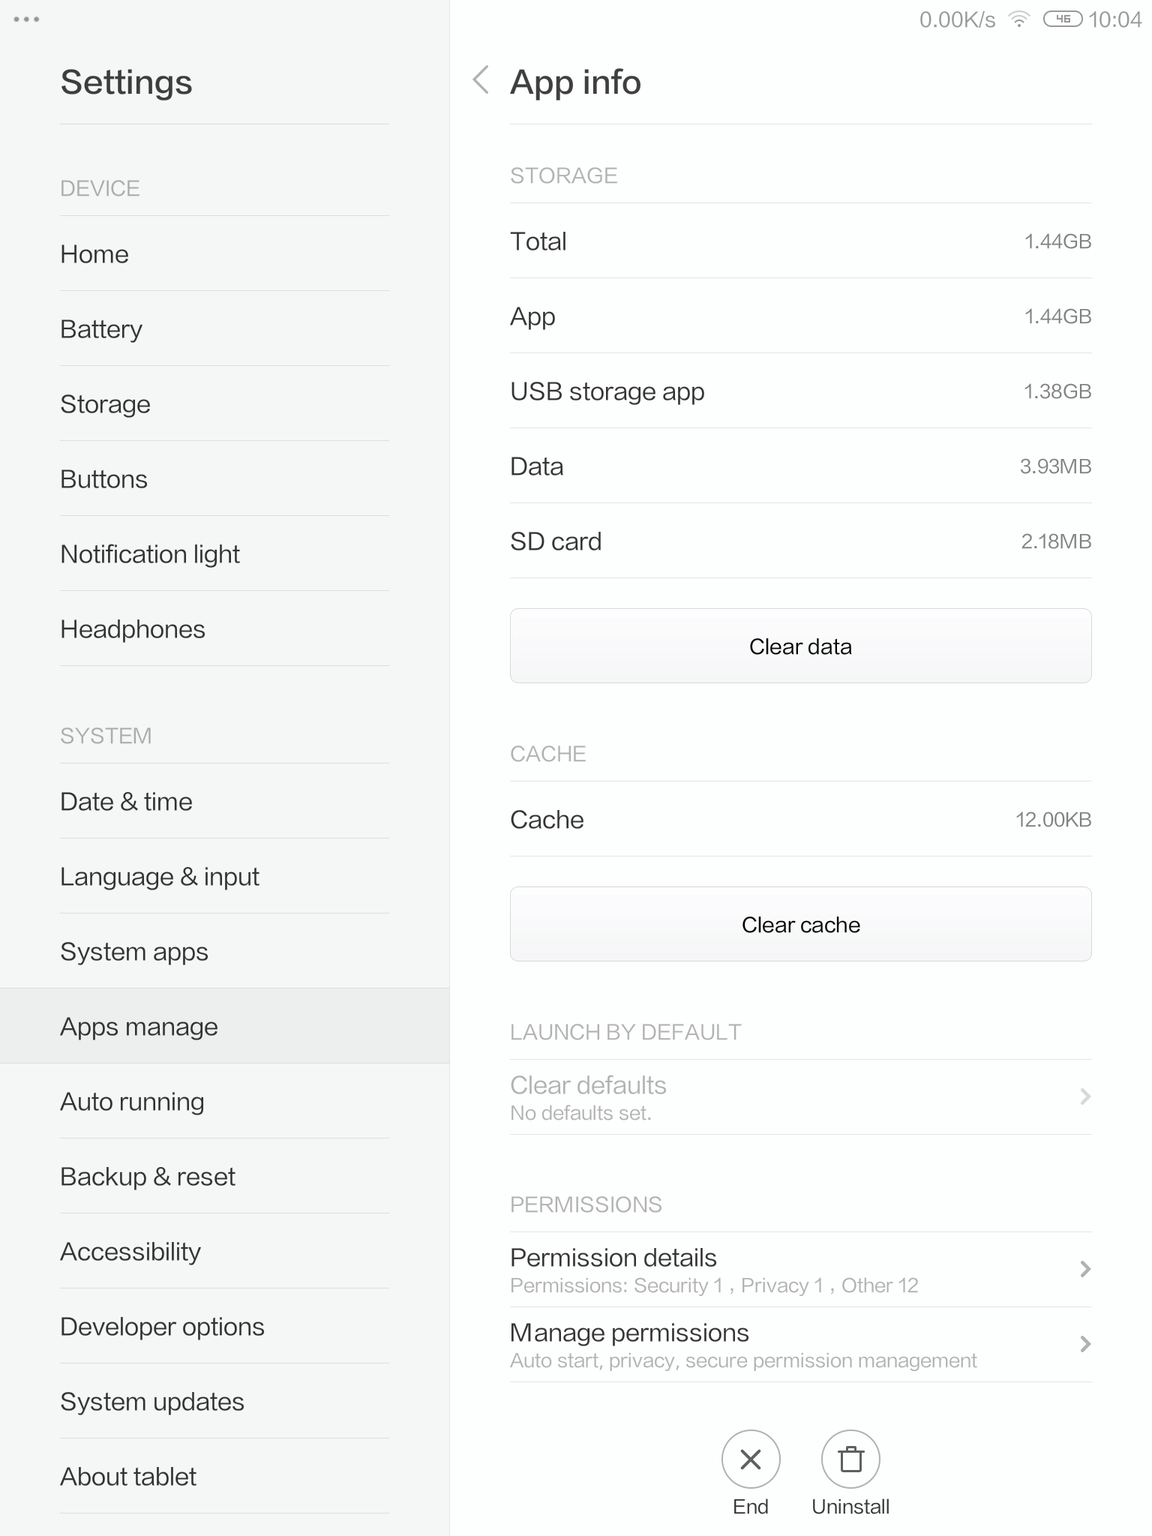The width and height of the screenshot is (1152, 1536).
Task: Tap the Cache size row
Action: point(800,819)
